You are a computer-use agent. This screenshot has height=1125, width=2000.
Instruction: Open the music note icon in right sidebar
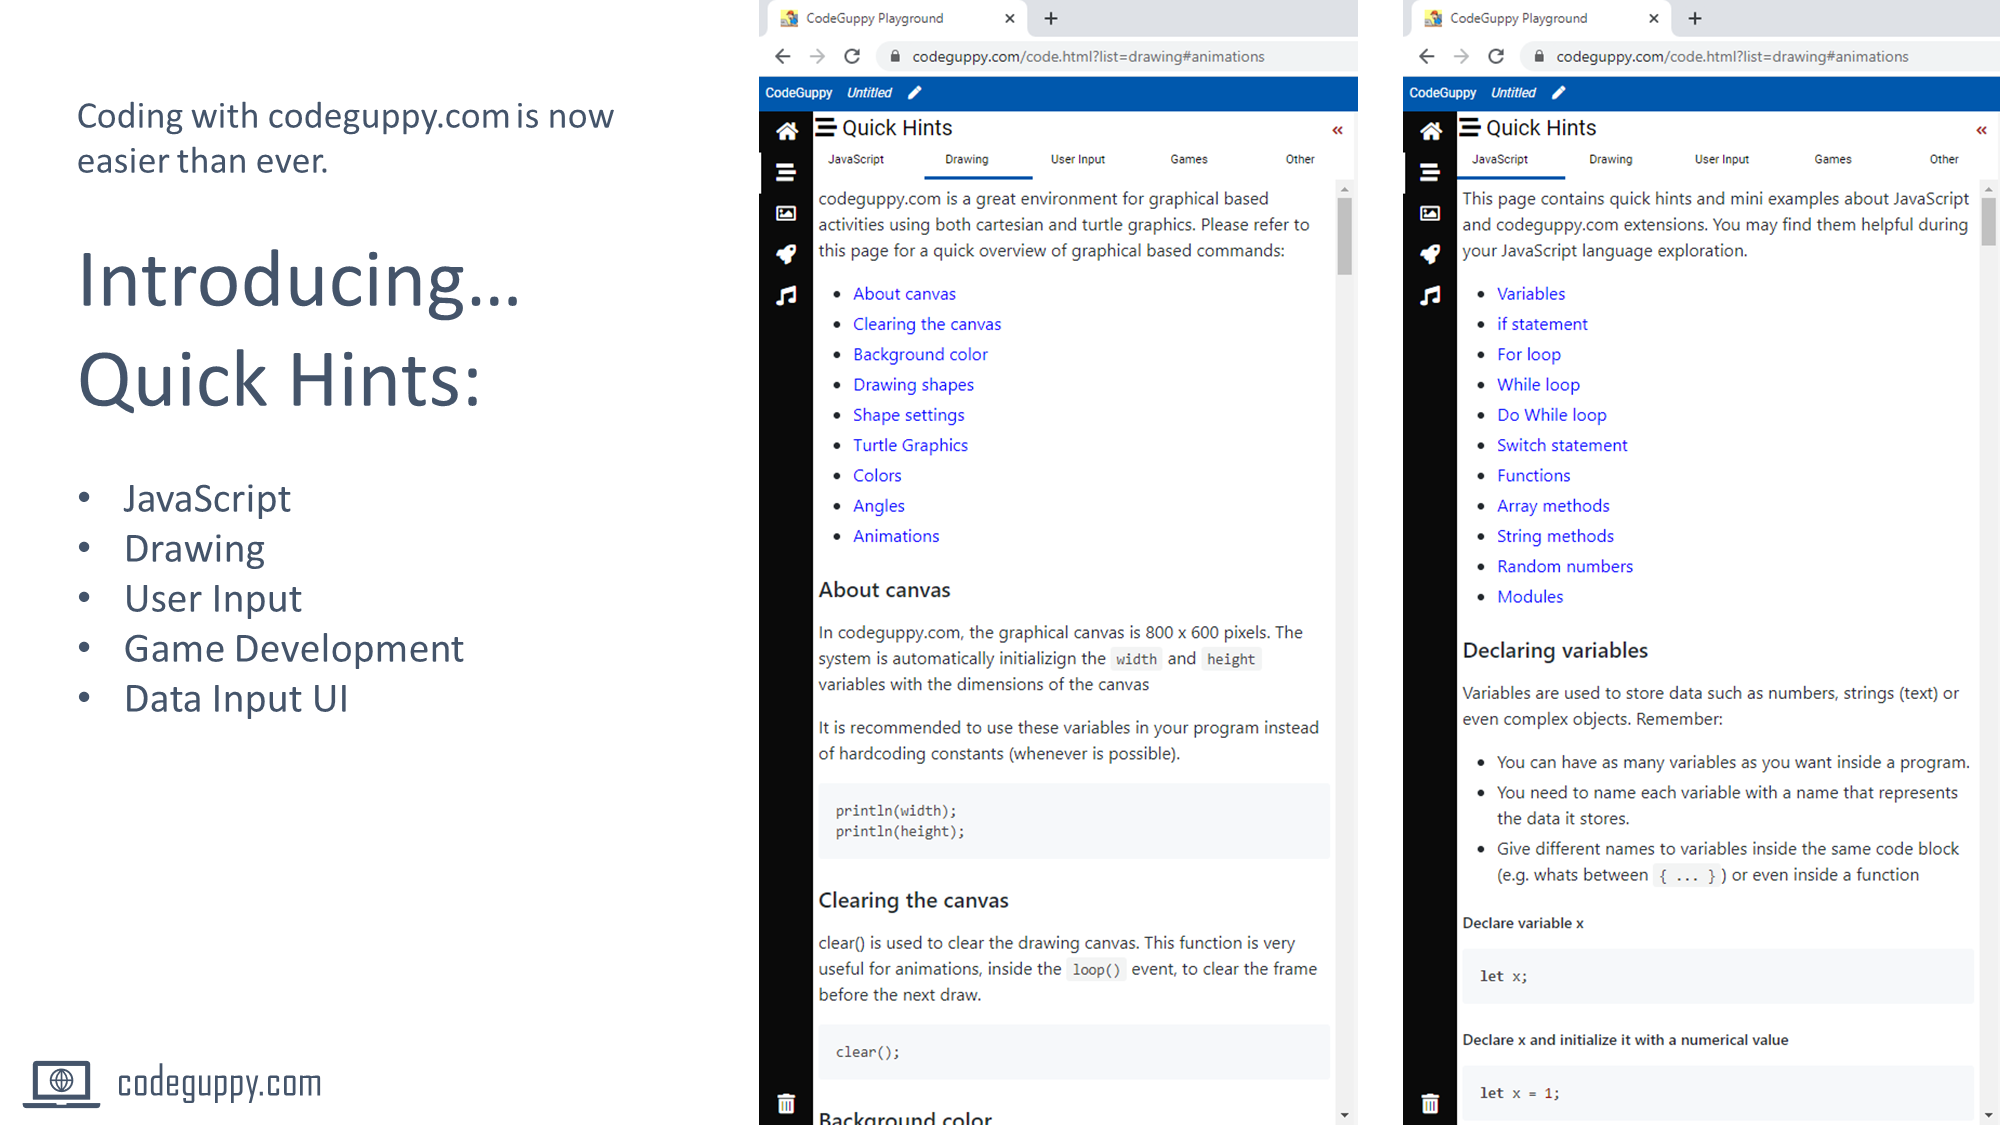1430,295
